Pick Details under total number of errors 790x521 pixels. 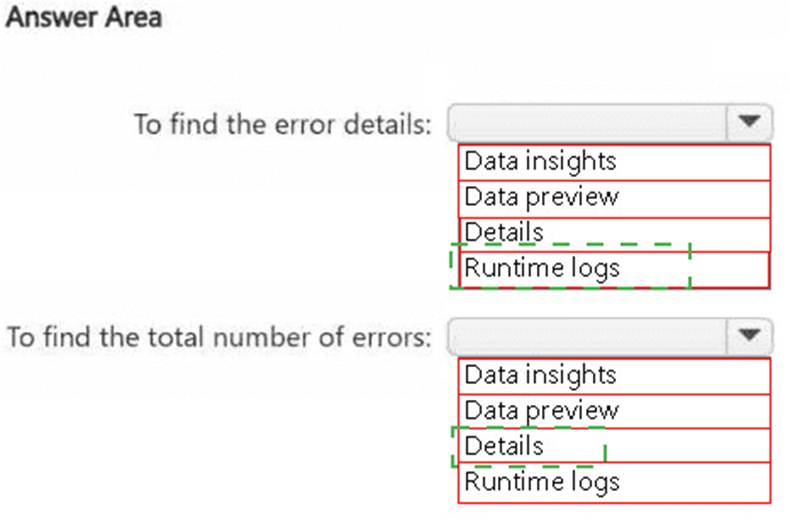614,445
